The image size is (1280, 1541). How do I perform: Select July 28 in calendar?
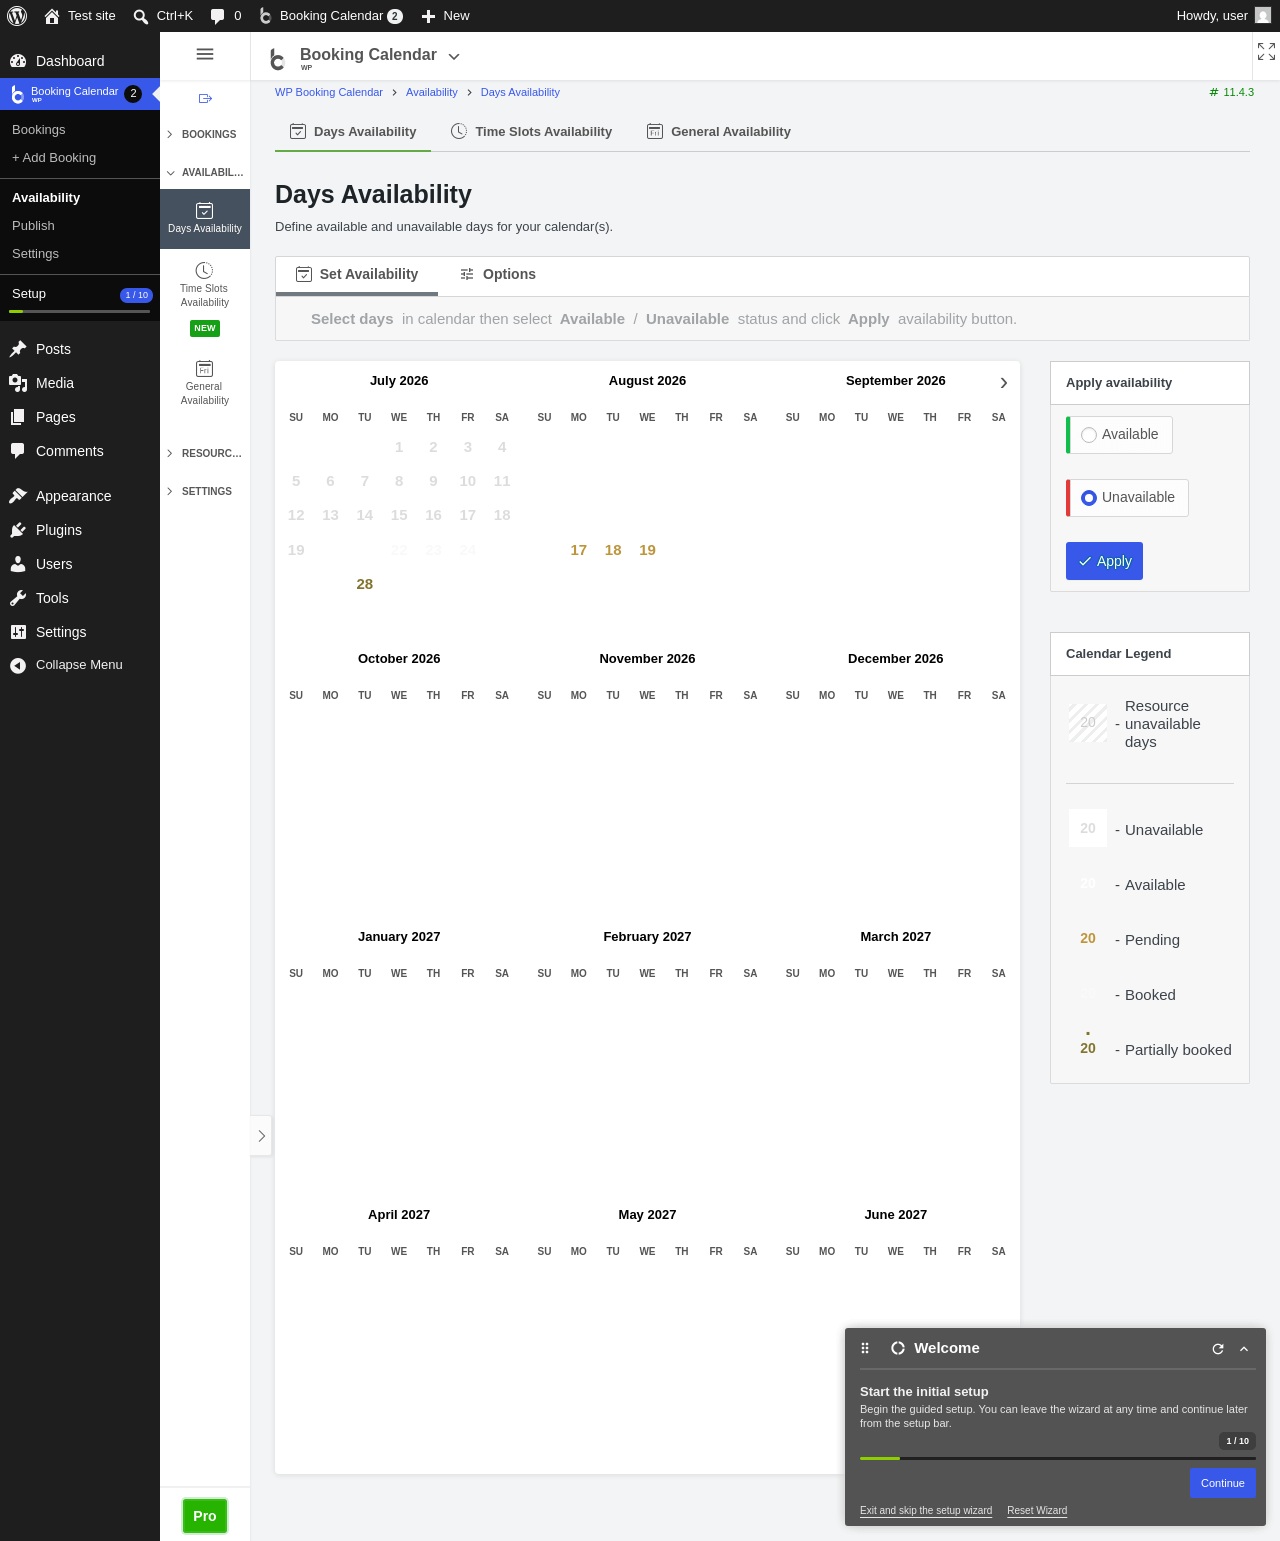click(x=365, y=584)
